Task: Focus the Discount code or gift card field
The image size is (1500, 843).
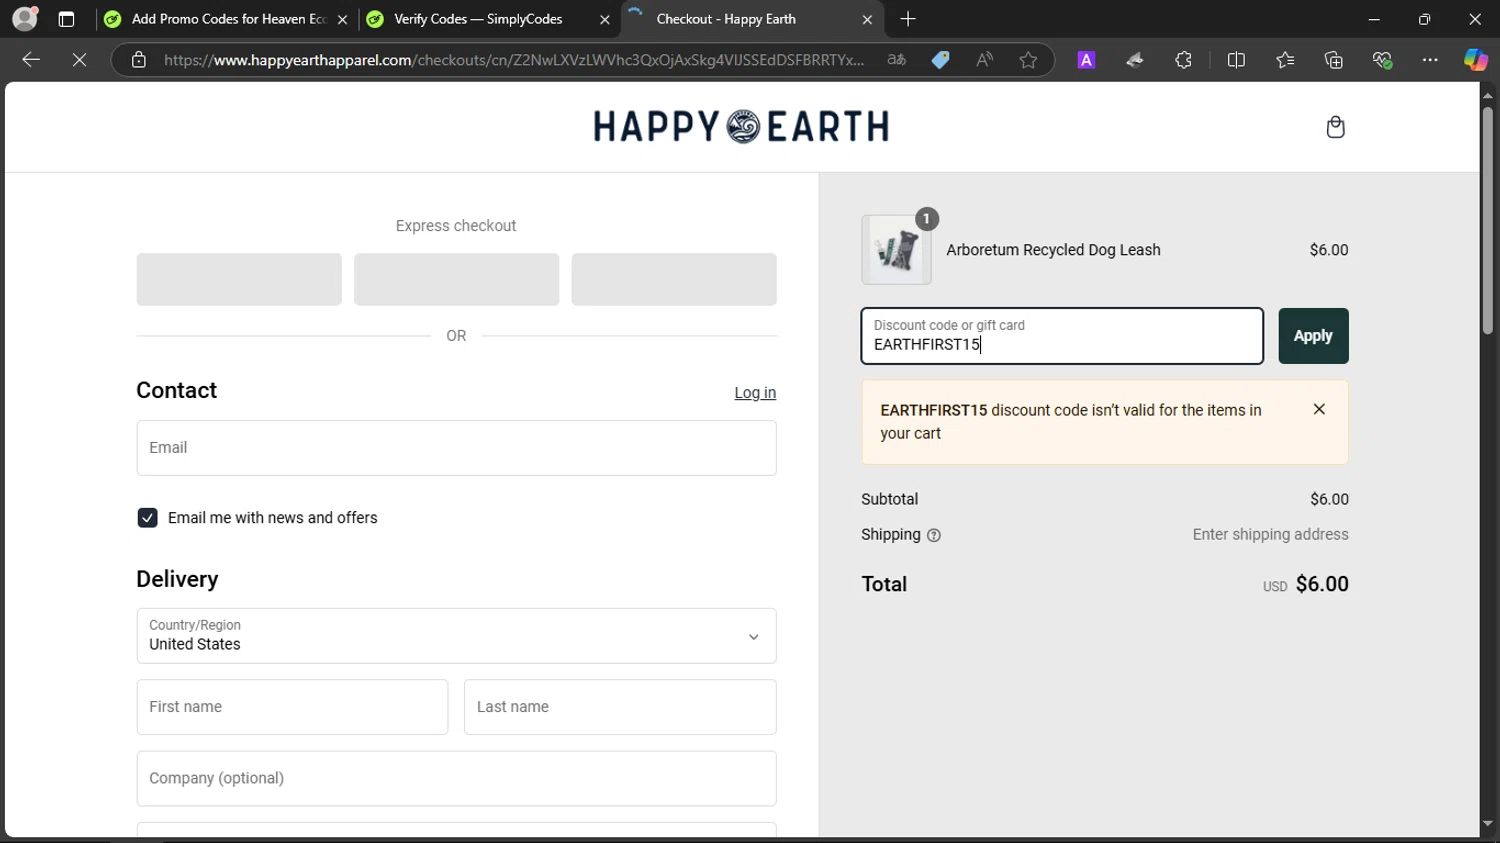Action: [x=1062, y=336]
